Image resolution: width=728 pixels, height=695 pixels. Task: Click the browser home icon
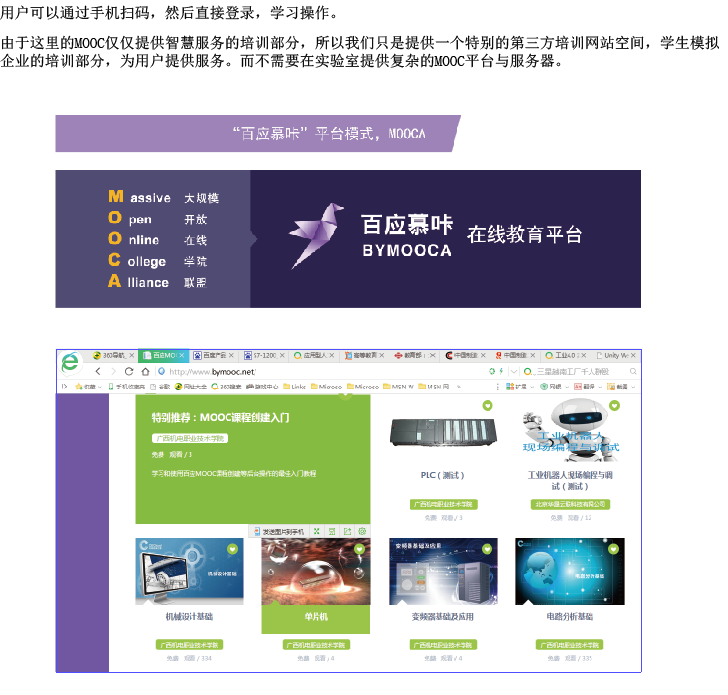(146, 371)
